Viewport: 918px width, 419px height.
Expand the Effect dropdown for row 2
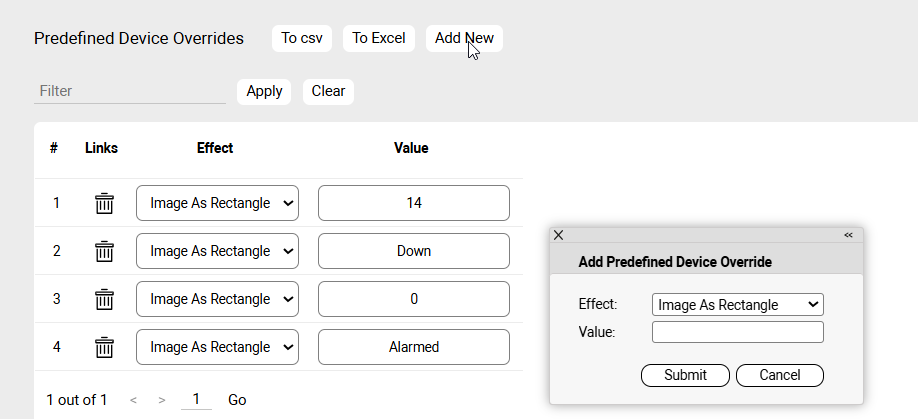[x=217, y=251]
